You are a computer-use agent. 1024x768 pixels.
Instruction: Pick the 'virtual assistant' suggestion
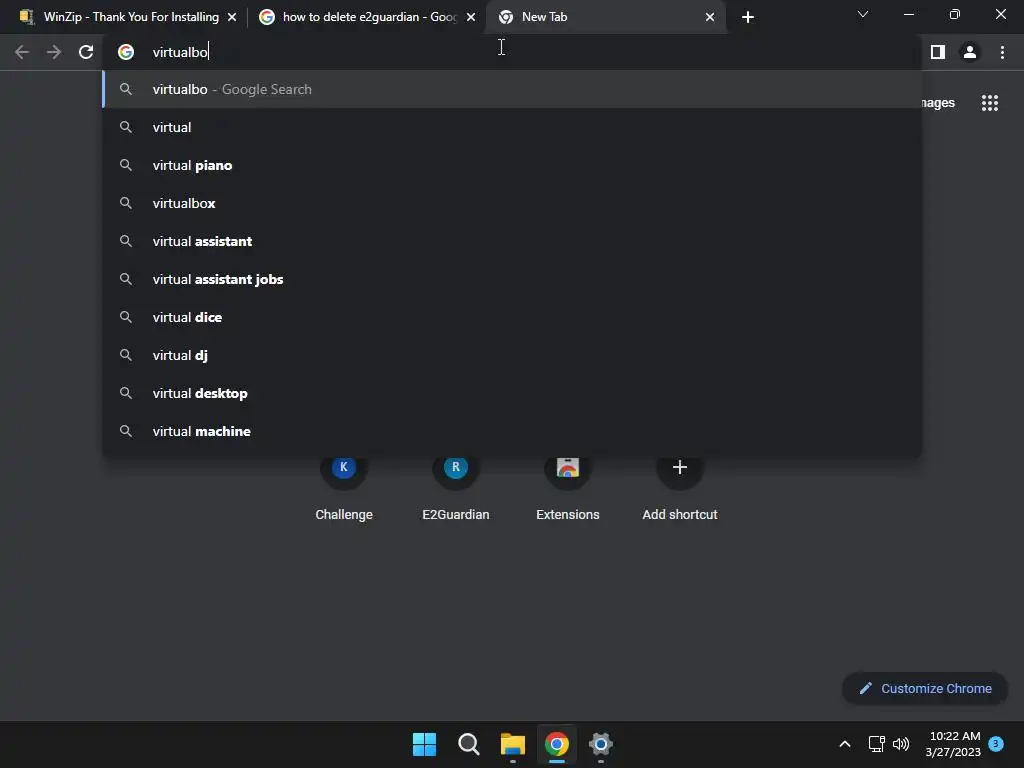click(512, 241)
